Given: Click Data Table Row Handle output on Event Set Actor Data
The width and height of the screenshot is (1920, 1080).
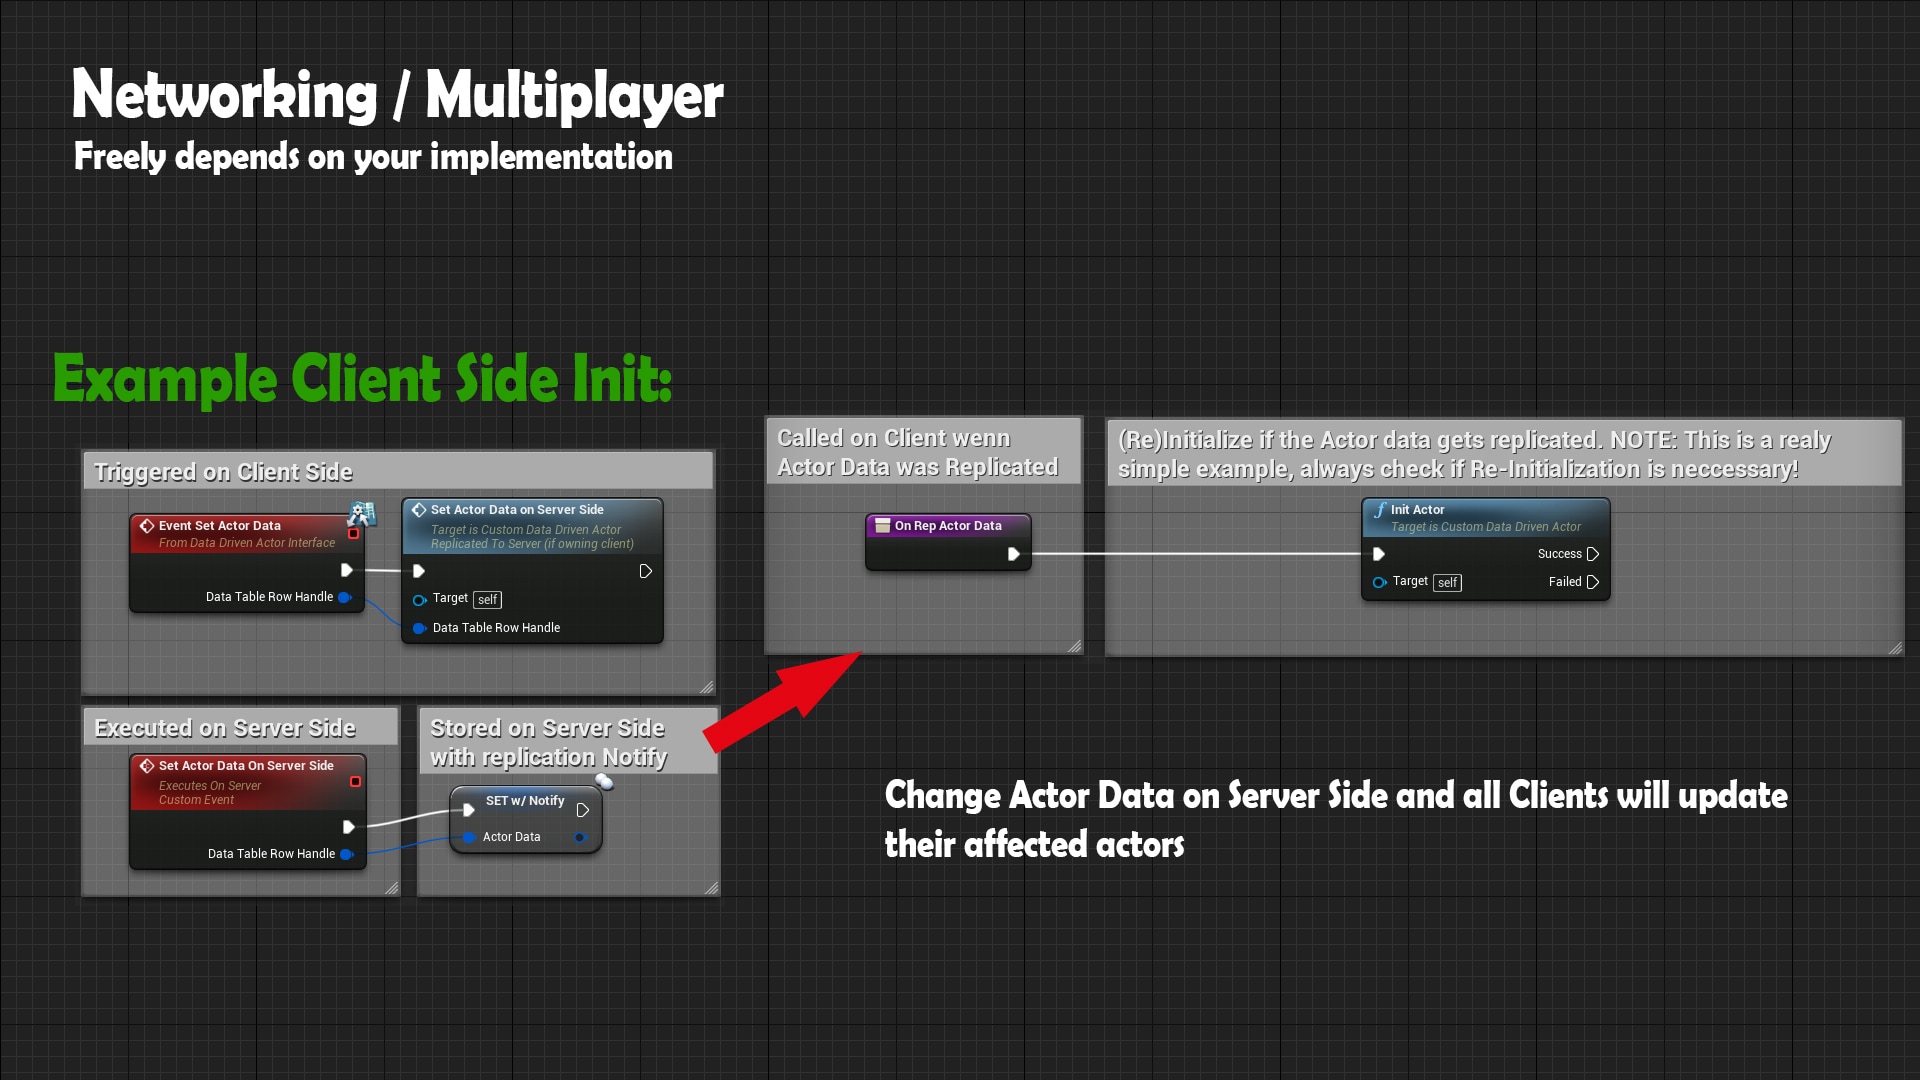Looking at the screenshot, I should click(344, 597).
